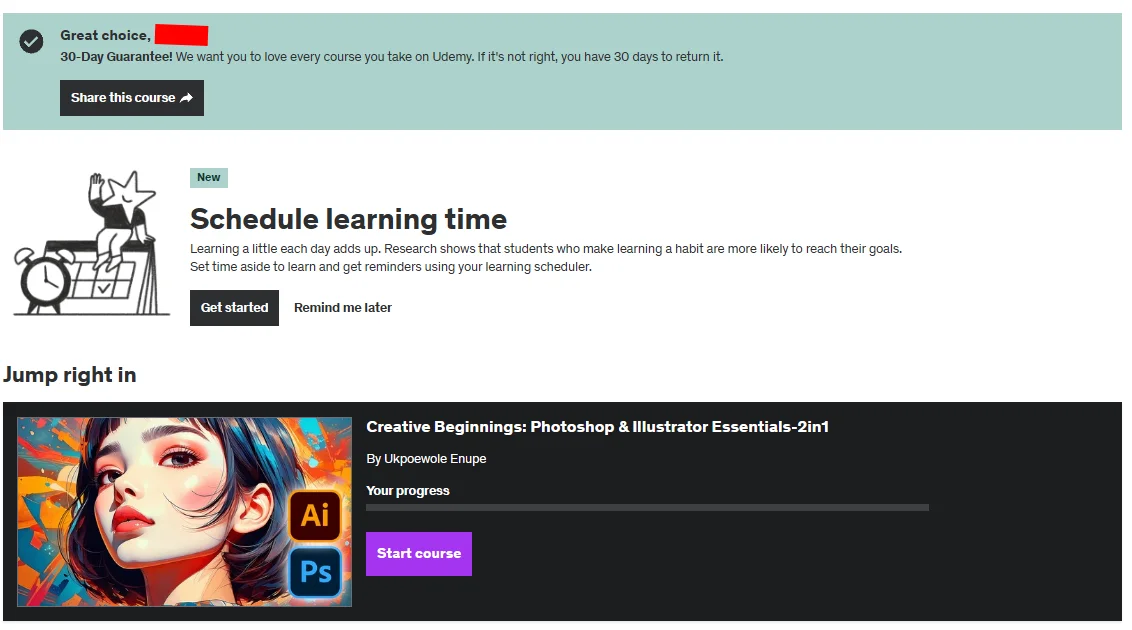
Task: Click the Schedule learning time heading
Action: [348, 219]
